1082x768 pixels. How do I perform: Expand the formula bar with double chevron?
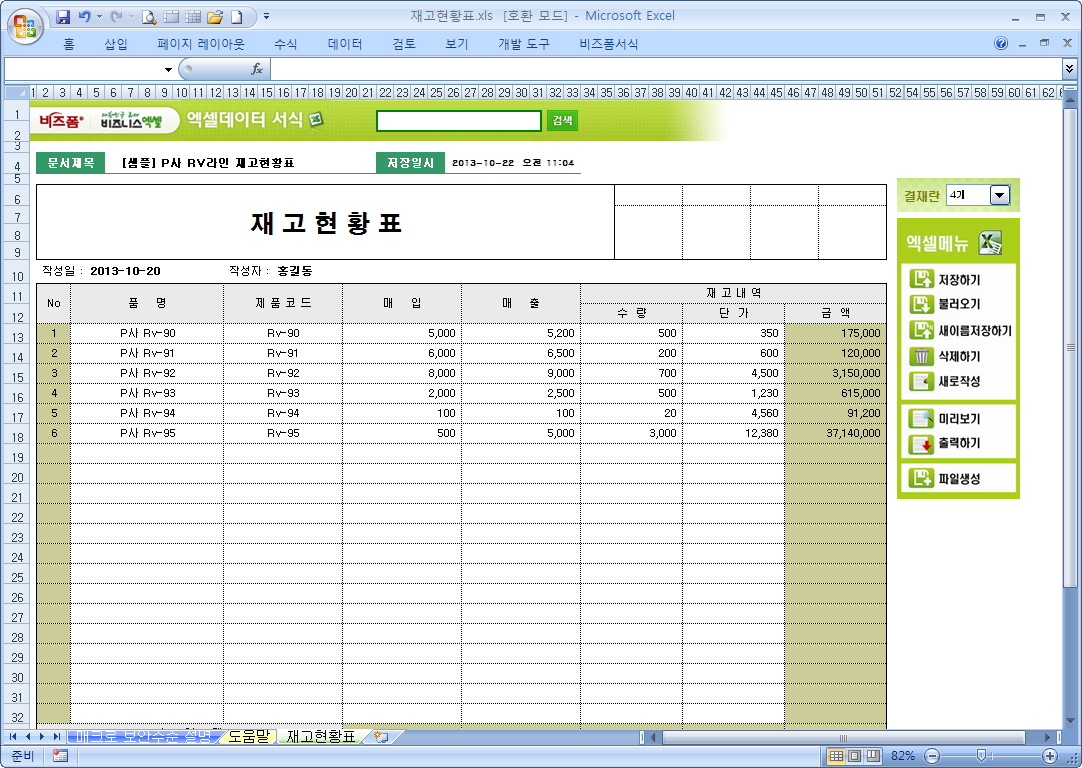pyautogui.click(x=1069, y=69)
